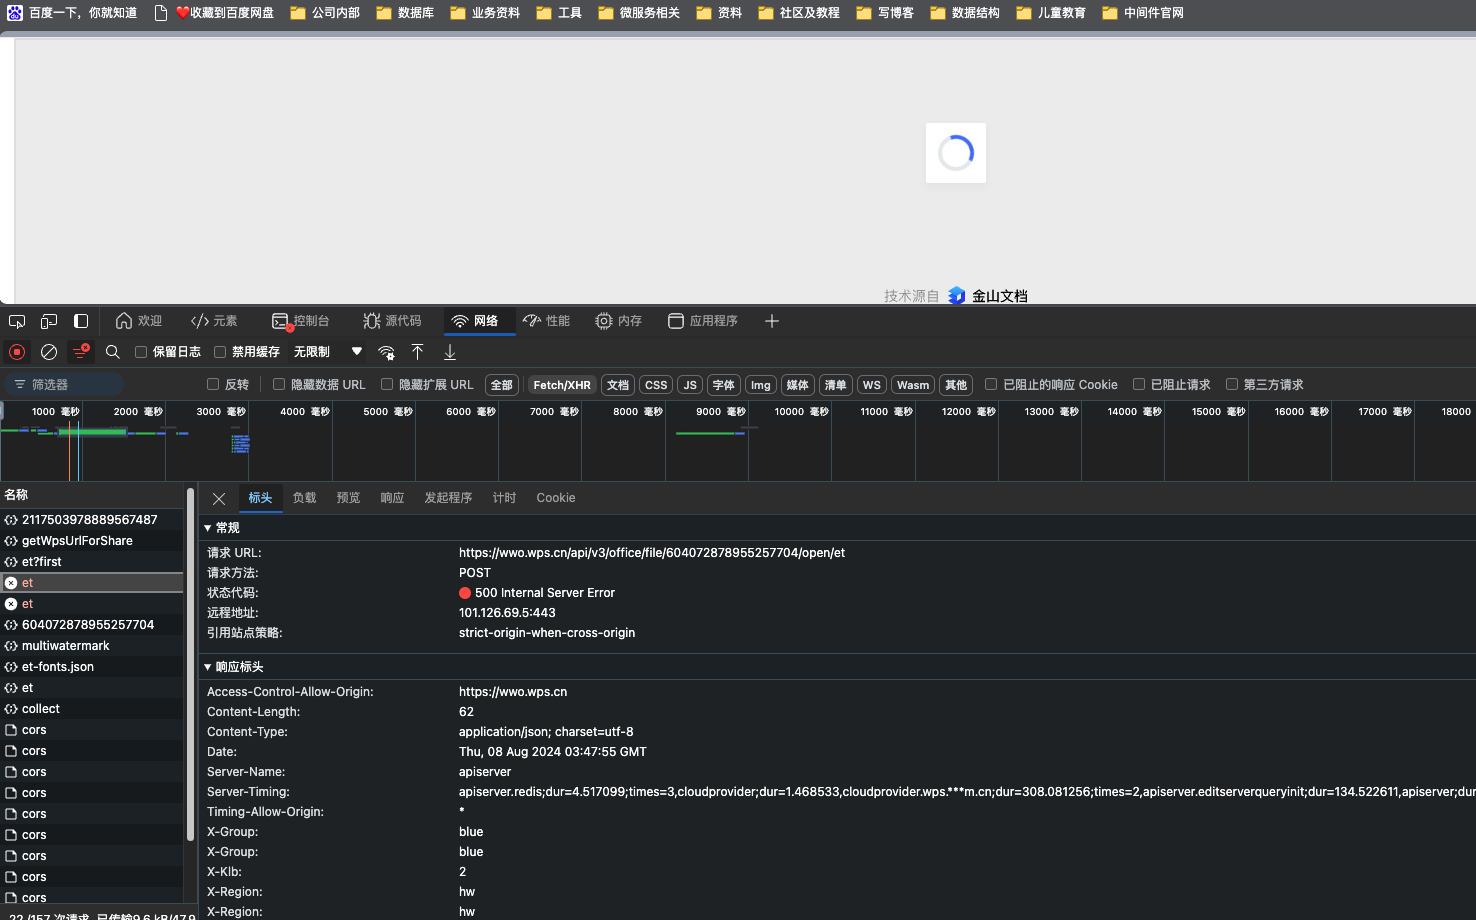Screen dimensions: 1476x920
Task: Switch to the 性能 tab
Action: tap(546, 321)
